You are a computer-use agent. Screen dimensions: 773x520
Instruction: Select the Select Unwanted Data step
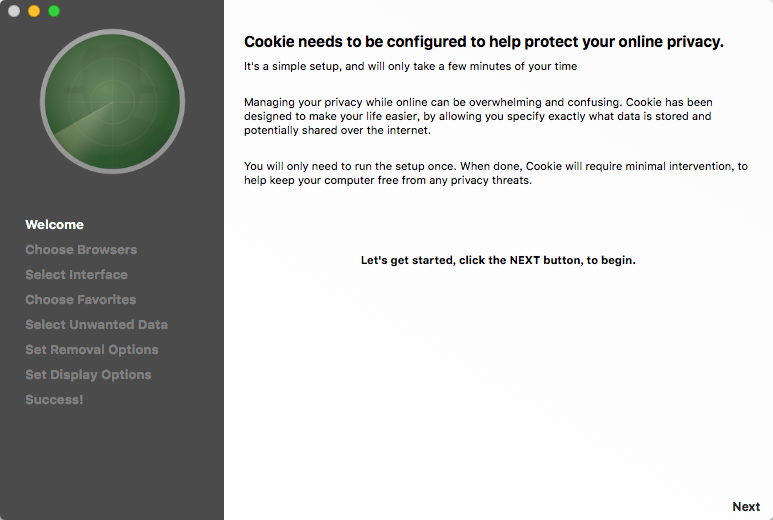tap(96, 325)
